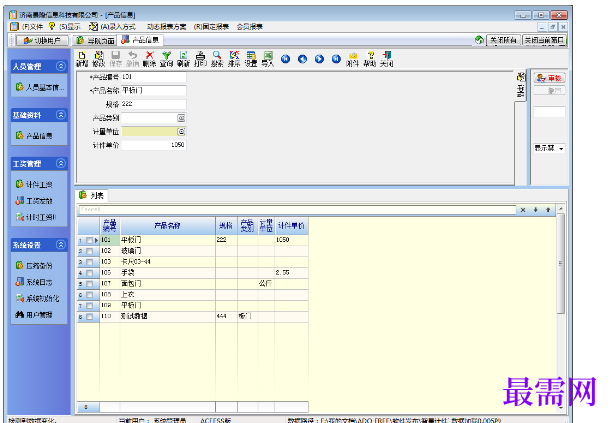Screen dimensions: 615x423
Task: Click the 刷新 (Refresh) toolbar icon
Action: click(x=183, y=59)
